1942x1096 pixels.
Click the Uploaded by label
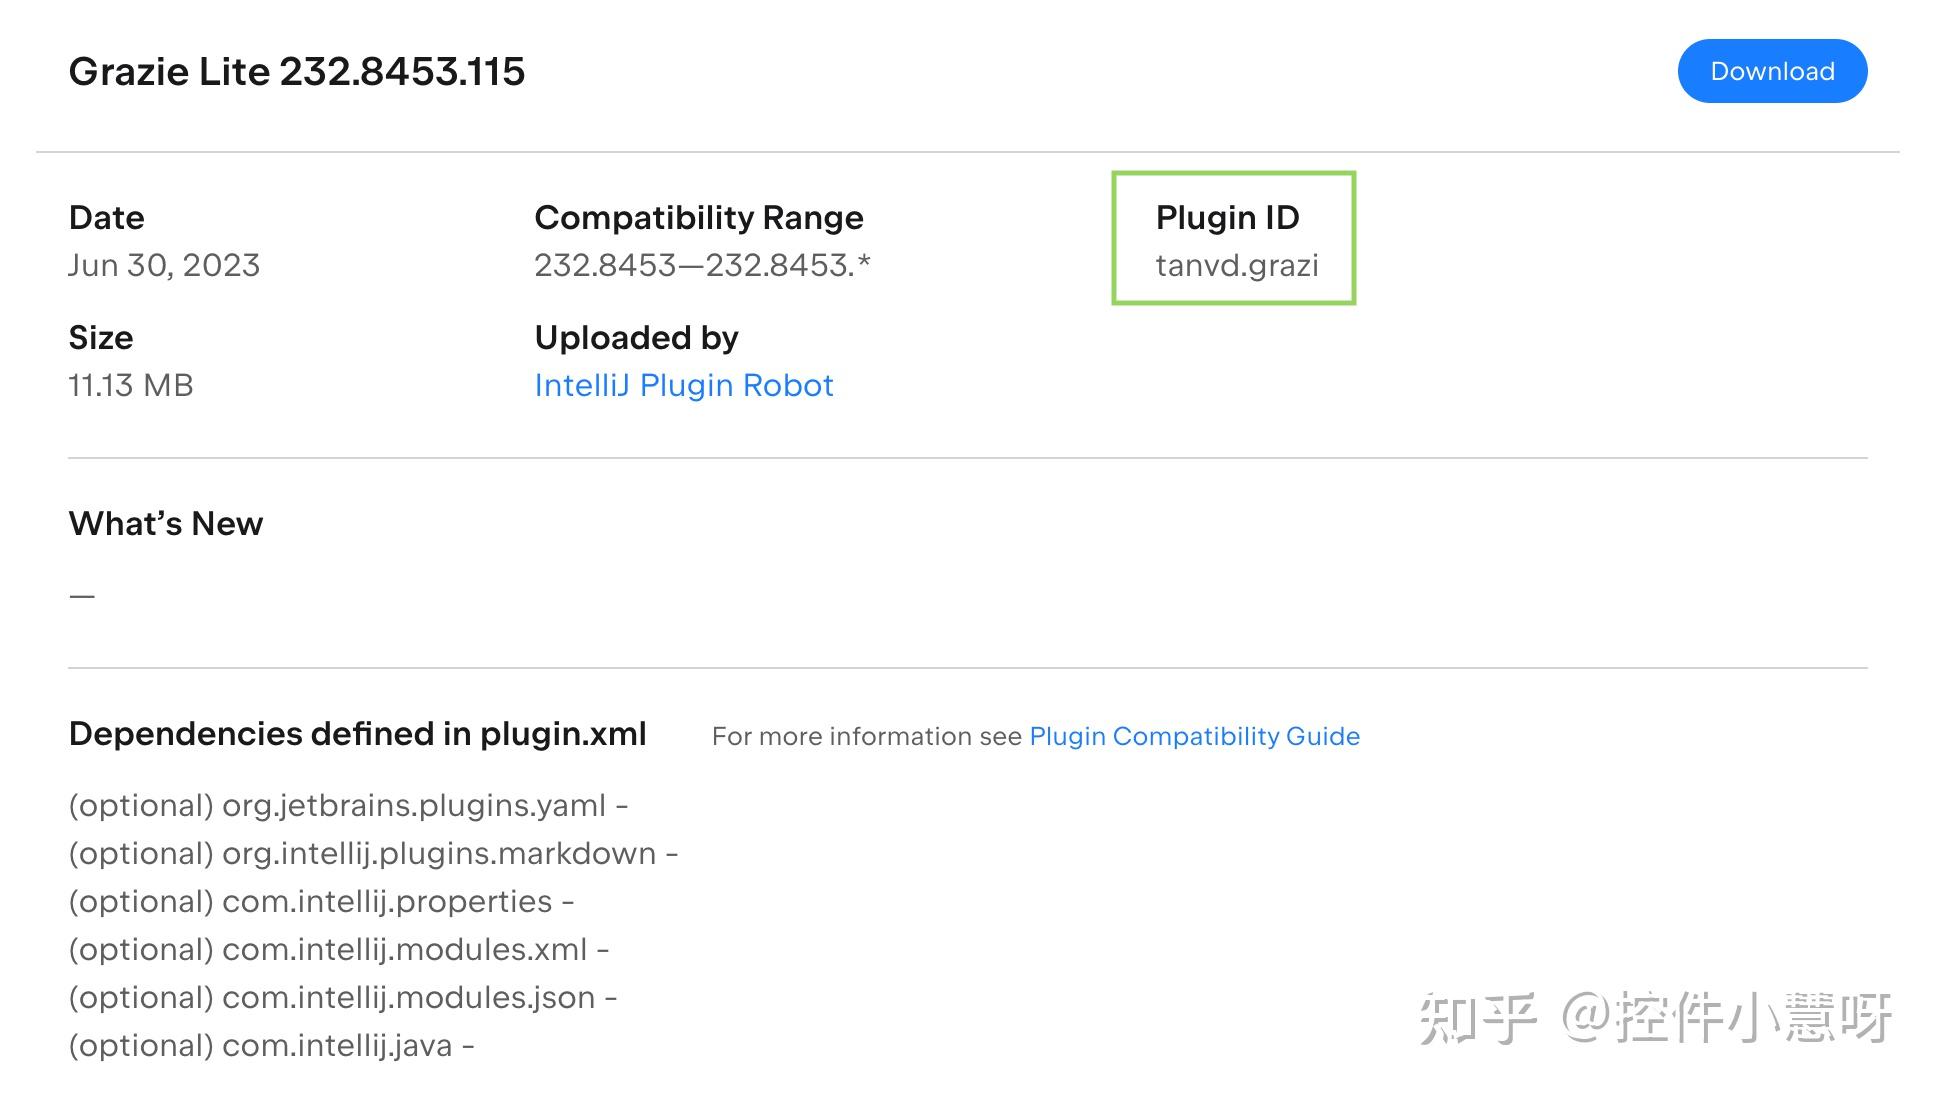pyautogui.click(x=637, y=337)
